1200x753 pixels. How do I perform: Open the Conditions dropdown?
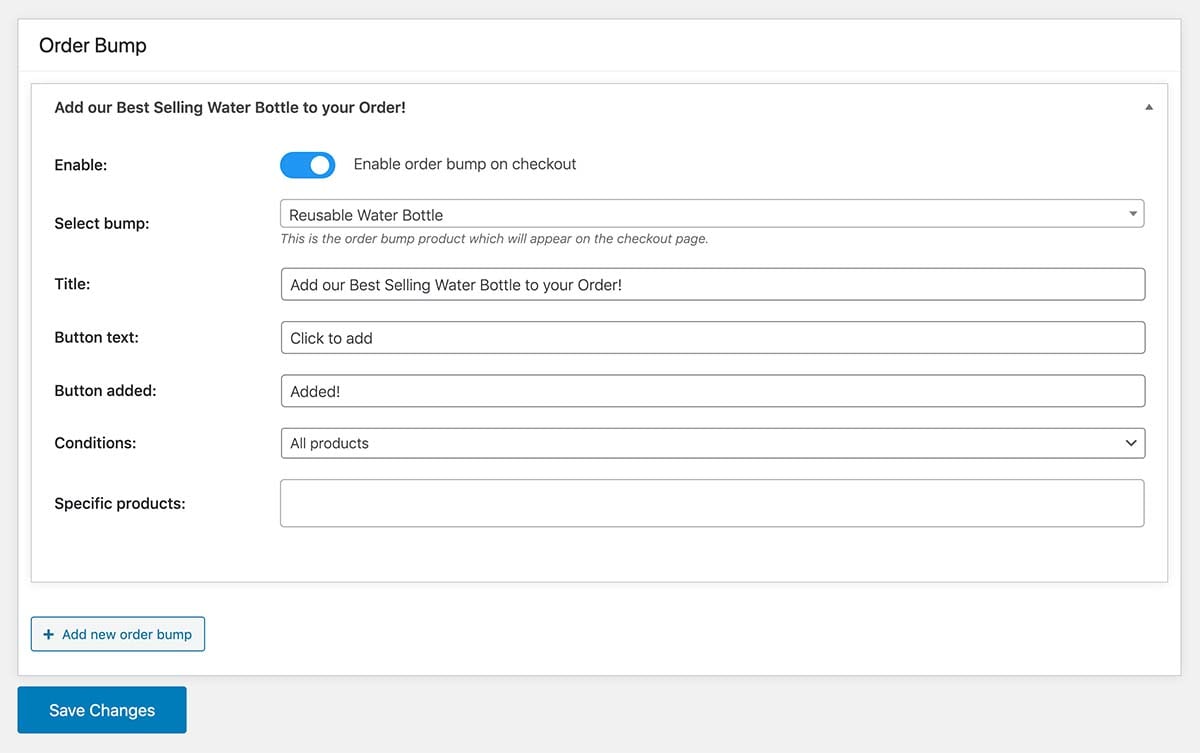point(712,443)
